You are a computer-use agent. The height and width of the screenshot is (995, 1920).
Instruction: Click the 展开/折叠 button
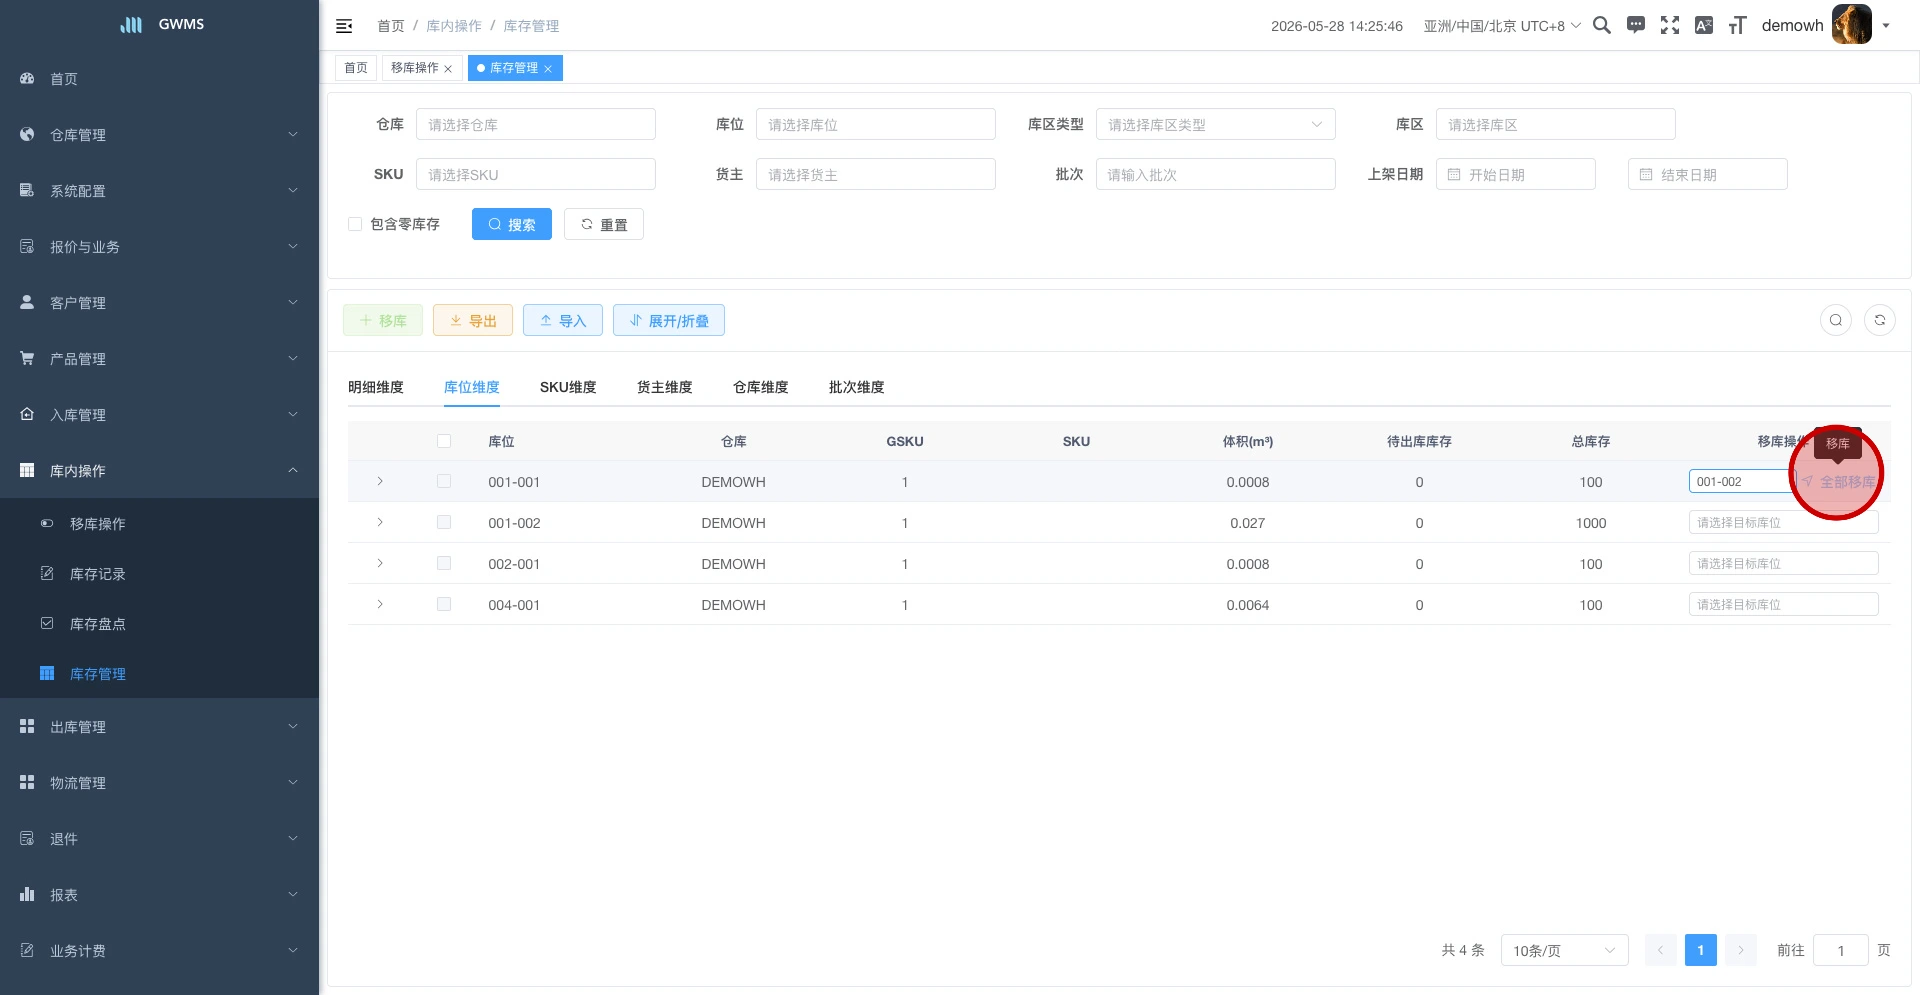click(x=669, y=320)
